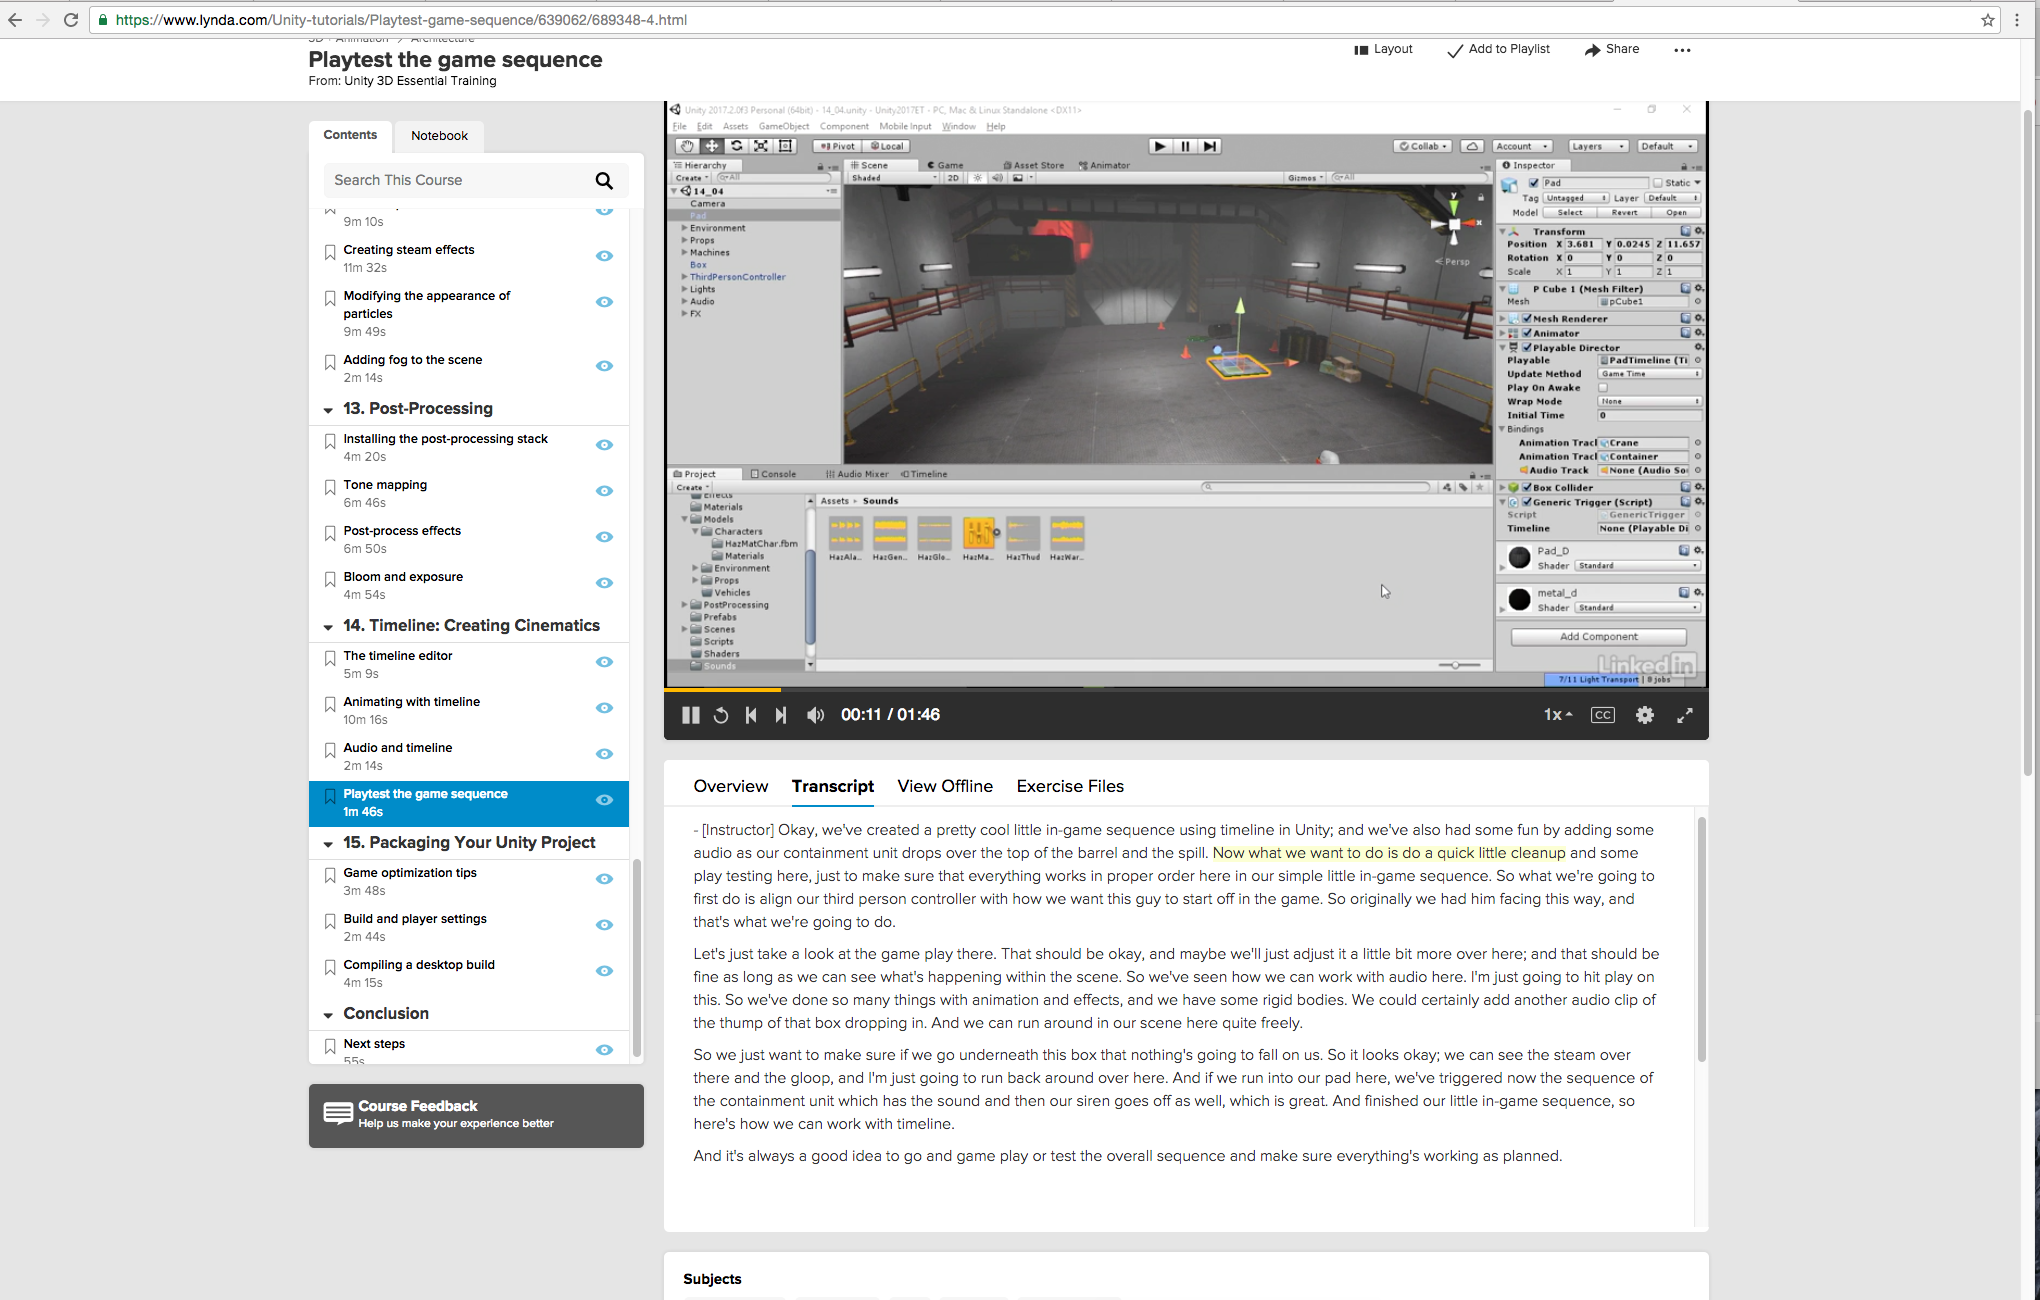Viewport: 2040px width, 1300px height.
Task: Bookmark Audio and timeline lesson
Action: (330, 750)
